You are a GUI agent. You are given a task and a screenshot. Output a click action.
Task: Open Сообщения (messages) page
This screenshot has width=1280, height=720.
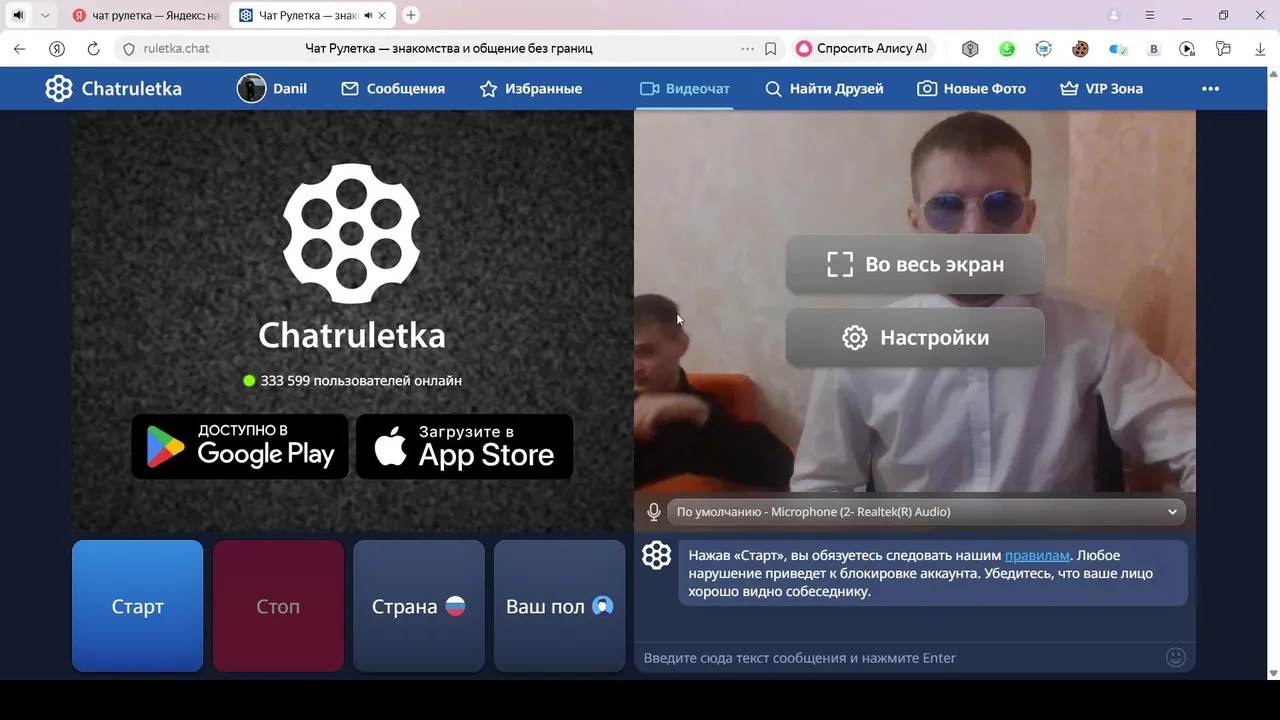point(393,88)
